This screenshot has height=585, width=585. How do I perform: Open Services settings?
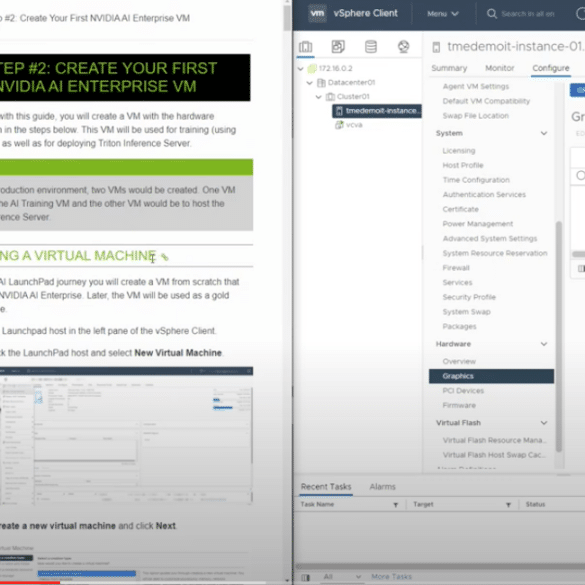457,282
